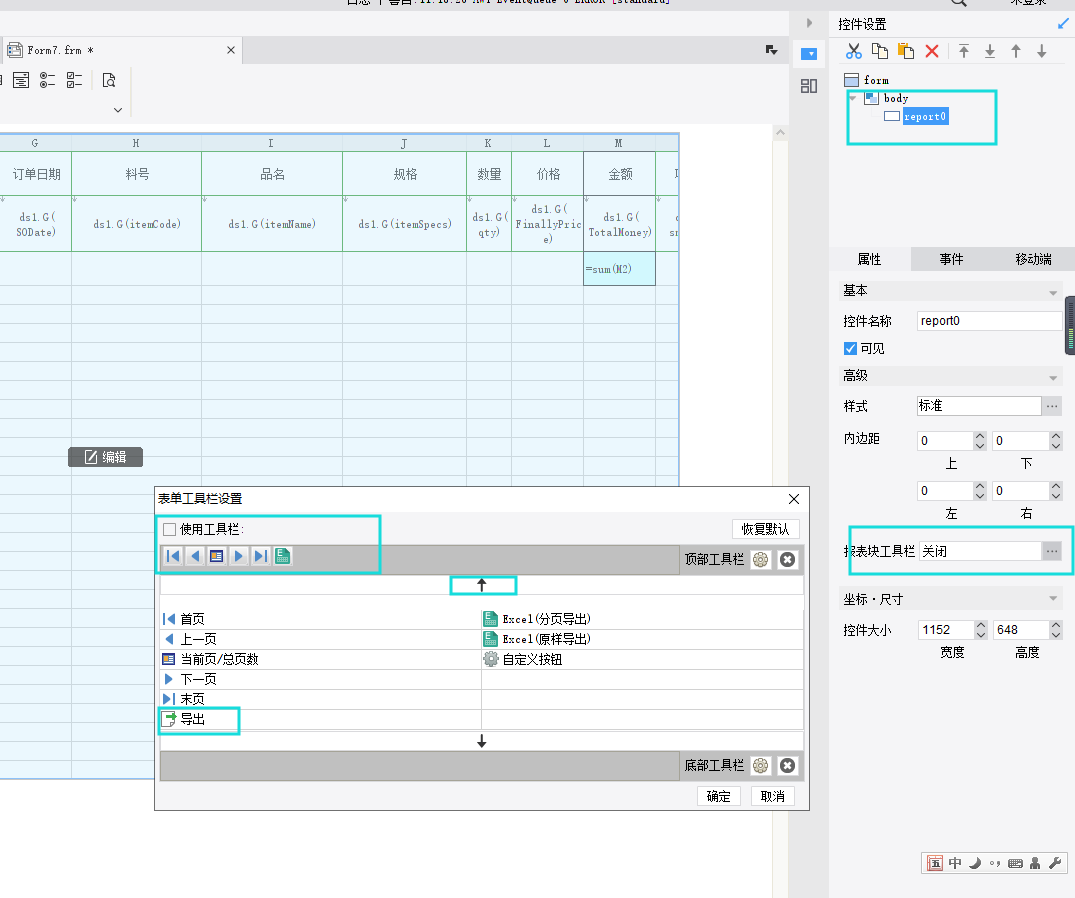Screen dimensions: 1075x898
Task: Click first page icon in top toolbar preview
Action: pyautogui.click(x=173, y=556)
